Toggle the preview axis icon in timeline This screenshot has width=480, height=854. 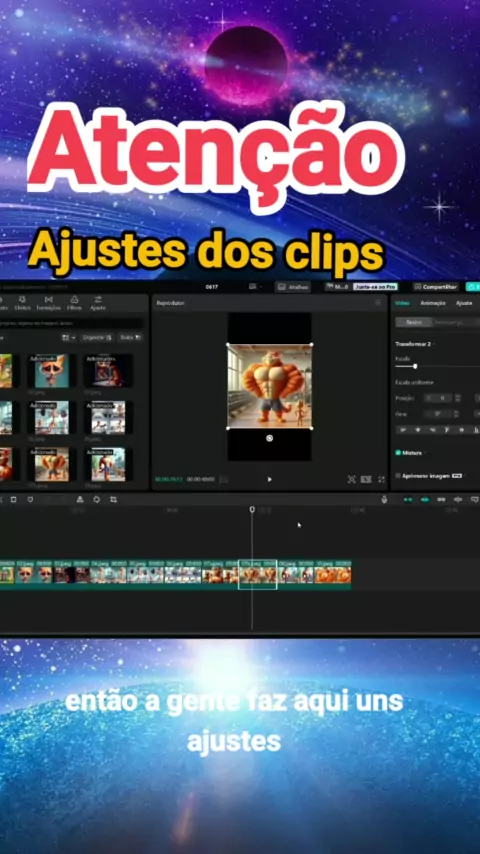[458, 499]
